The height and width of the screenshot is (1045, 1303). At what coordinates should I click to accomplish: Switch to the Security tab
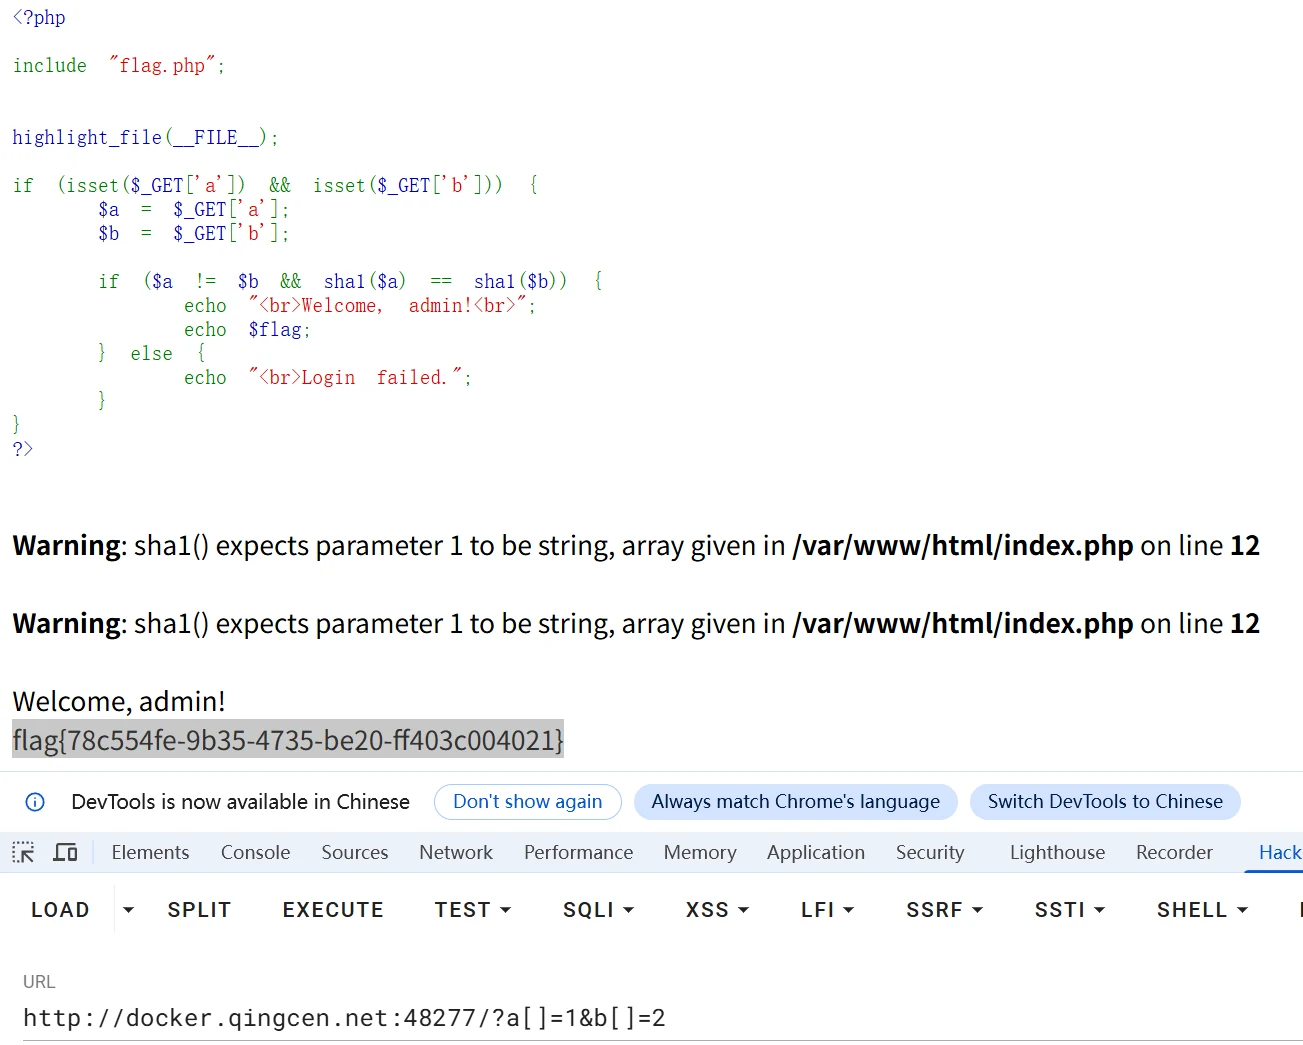pos(930,853)
